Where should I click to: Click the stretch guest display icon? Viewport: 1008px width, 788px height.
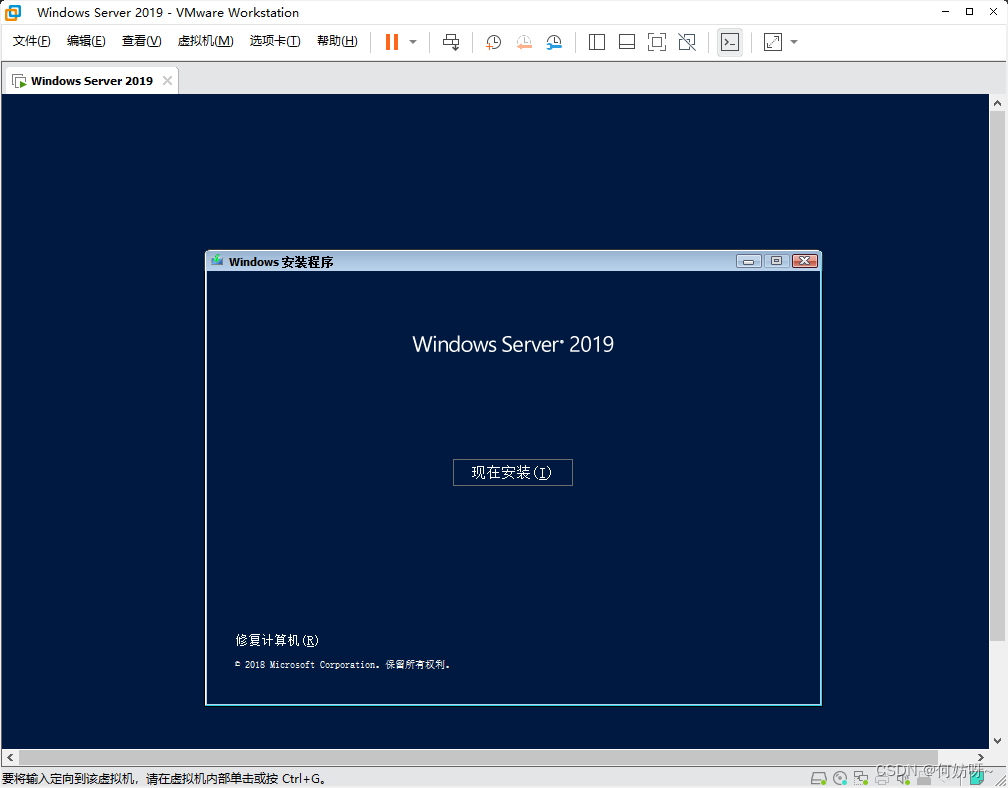[773, 42]
